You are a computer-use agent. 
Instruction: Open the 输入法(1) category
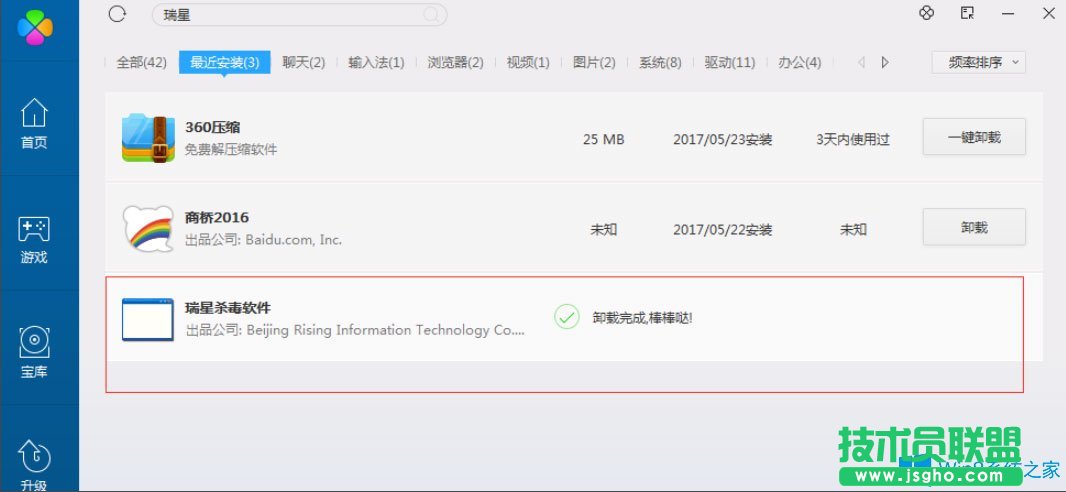click(x=376, y=63)
